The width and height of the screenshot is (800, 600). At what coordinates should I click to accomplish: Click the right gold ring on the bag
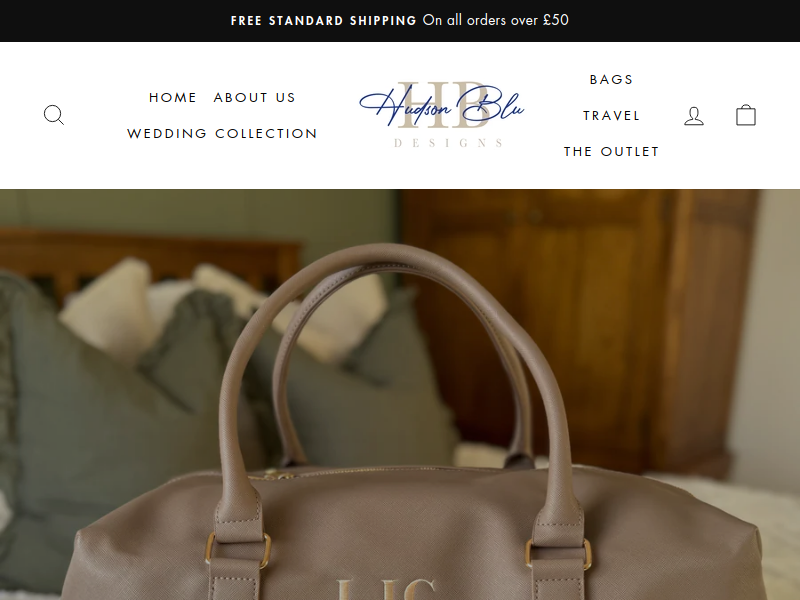click(559, 554)
